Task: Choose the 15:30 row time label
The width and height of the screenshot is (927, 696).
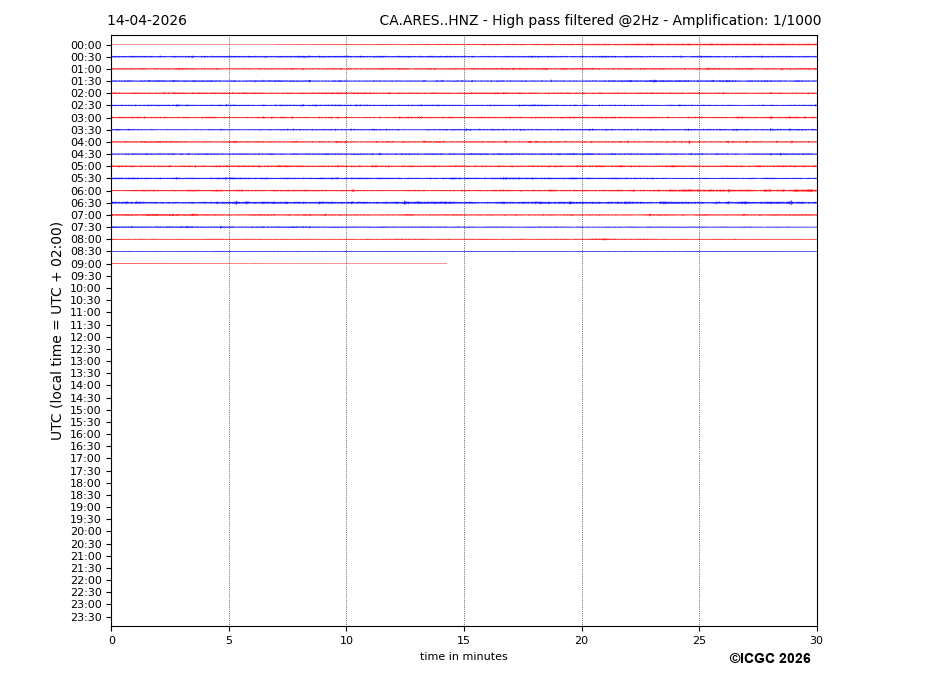Action: [86, 422]
